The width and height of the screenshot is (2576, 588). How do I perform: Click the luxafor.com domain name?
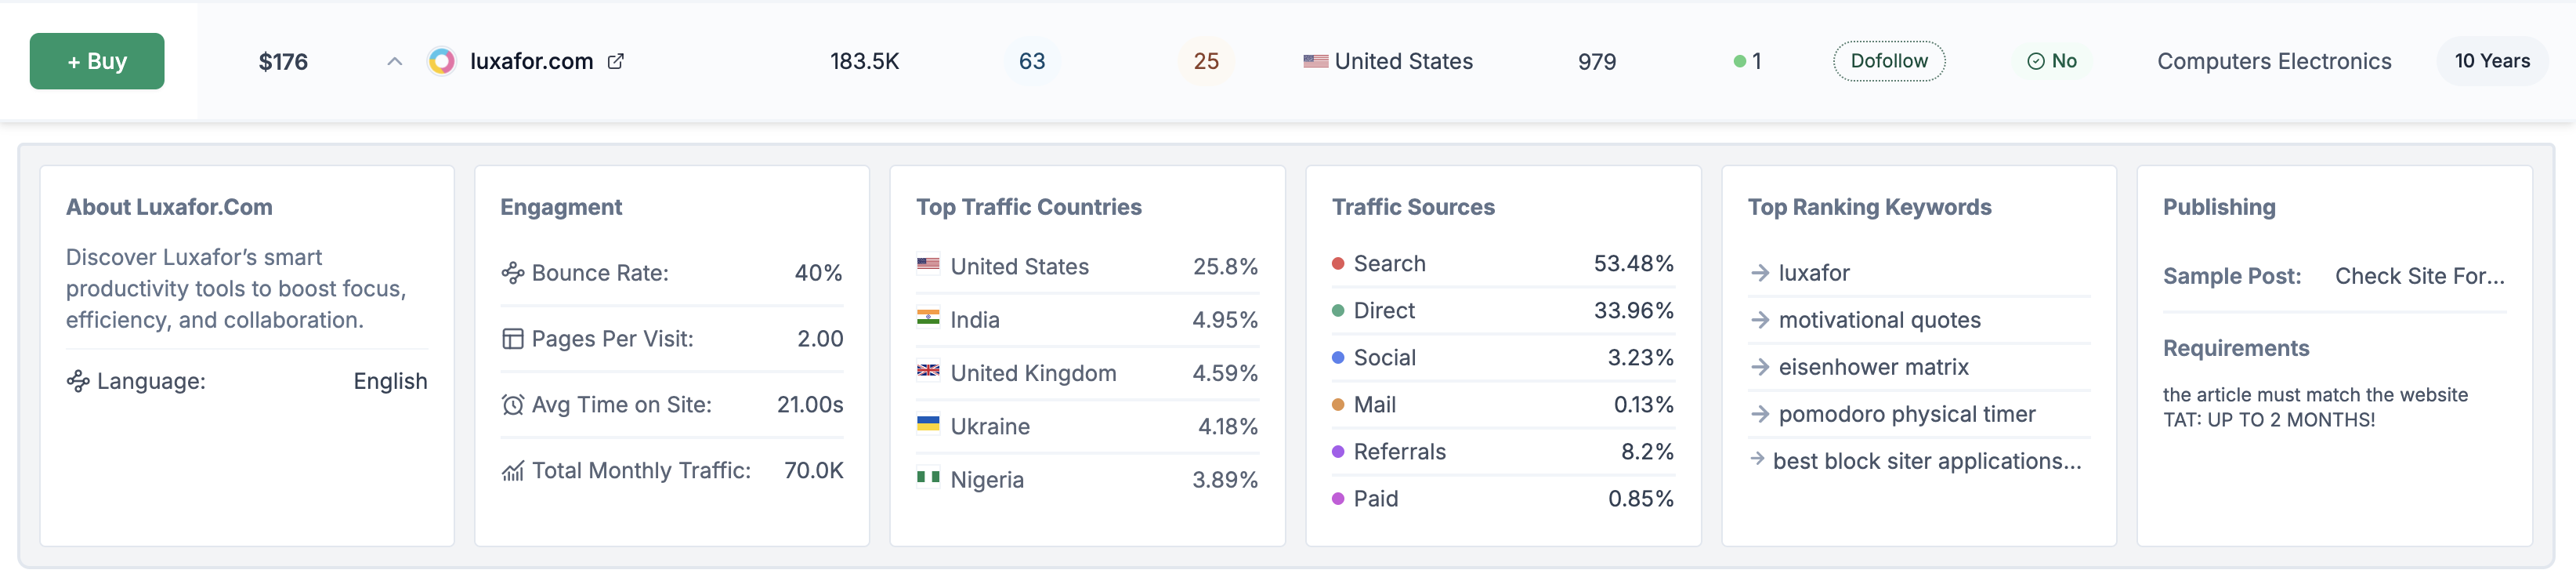click(531, 62)
